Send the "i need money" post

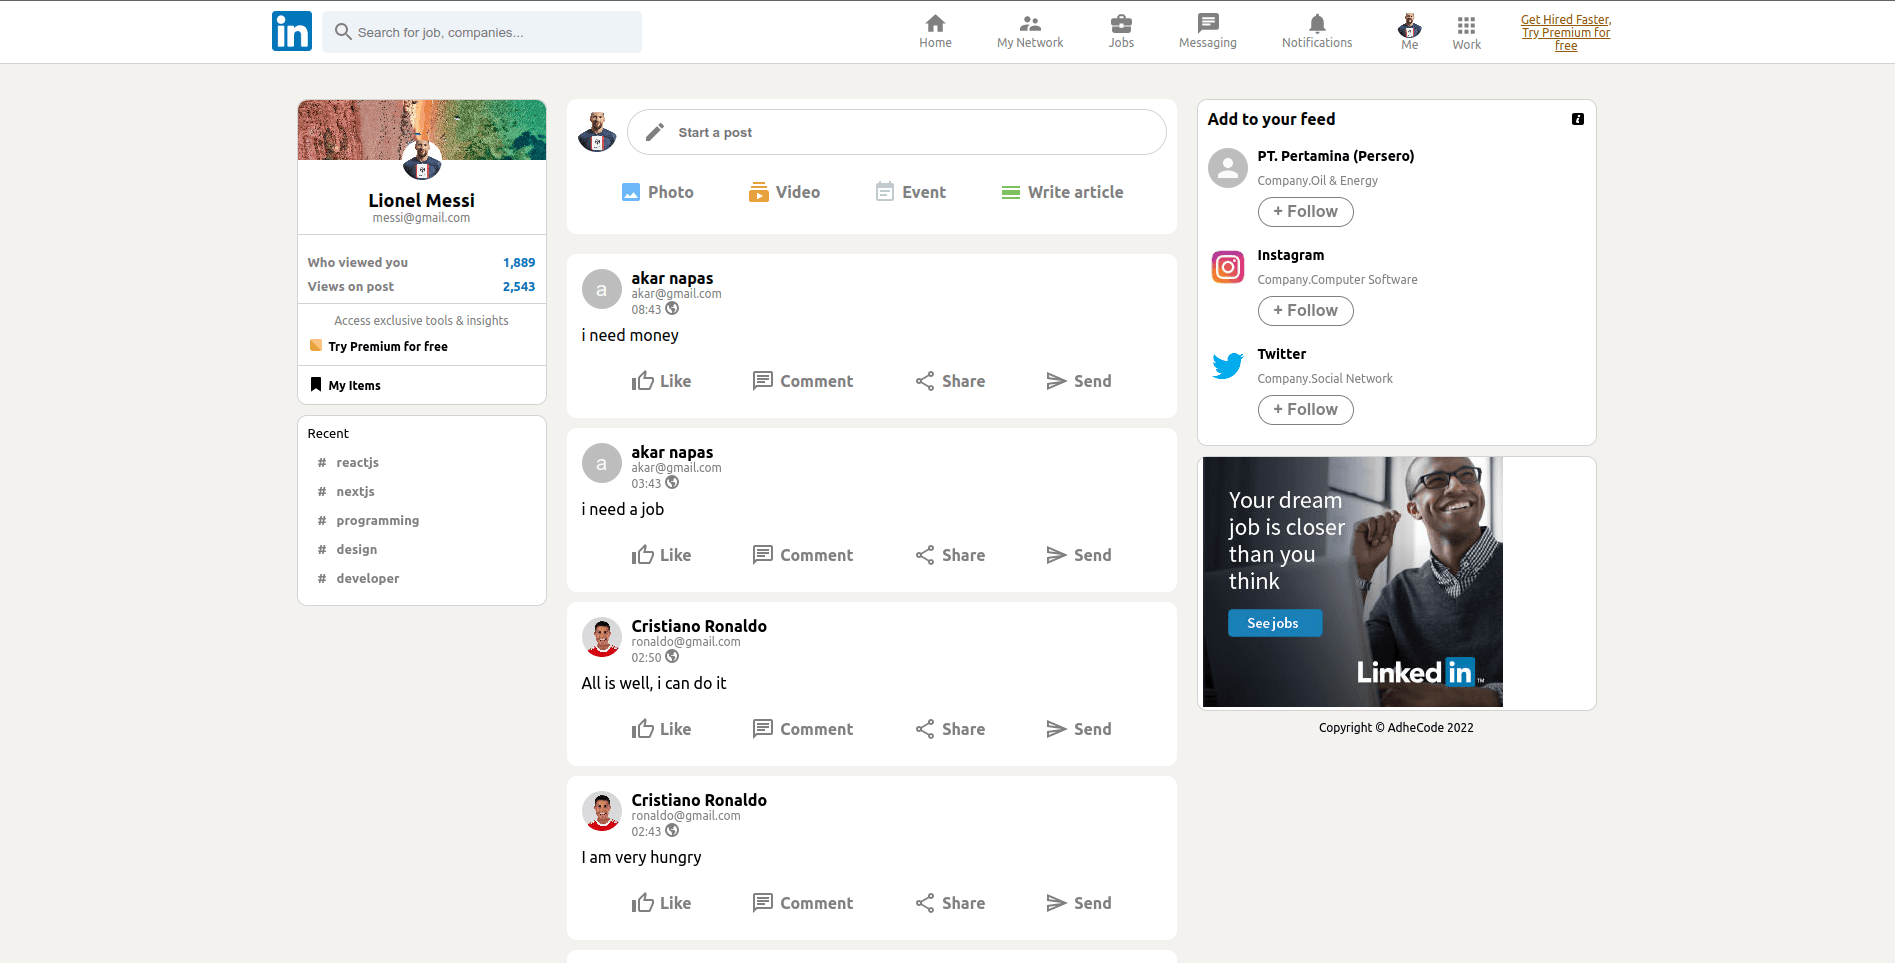point(1078,381)
